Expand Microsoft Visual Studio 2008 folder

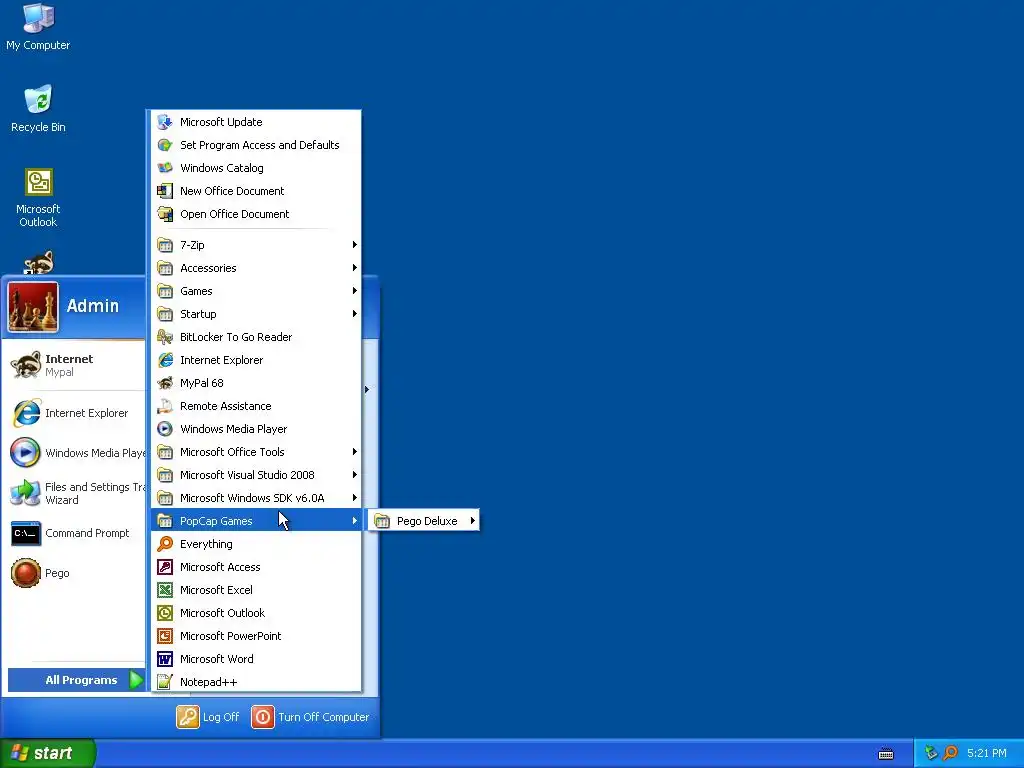click(255, 475)
